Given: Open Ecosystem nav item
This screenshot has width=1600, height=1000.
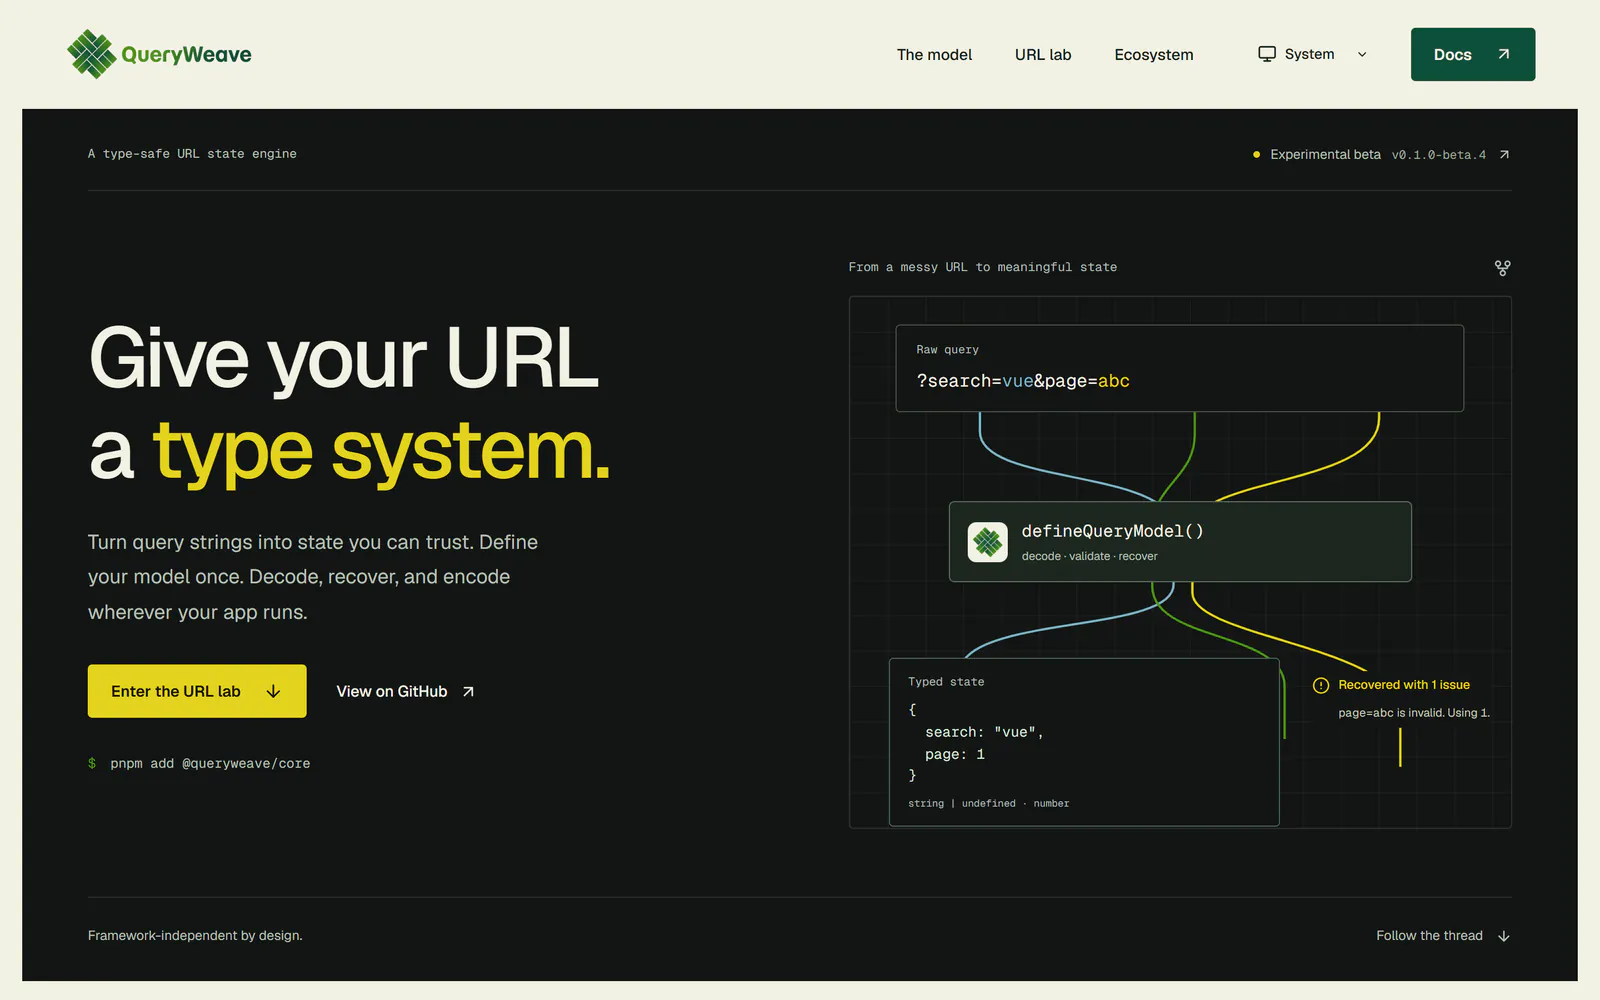Looking at the screenshot, I should pyautogui.click(x=1154, y=55).
